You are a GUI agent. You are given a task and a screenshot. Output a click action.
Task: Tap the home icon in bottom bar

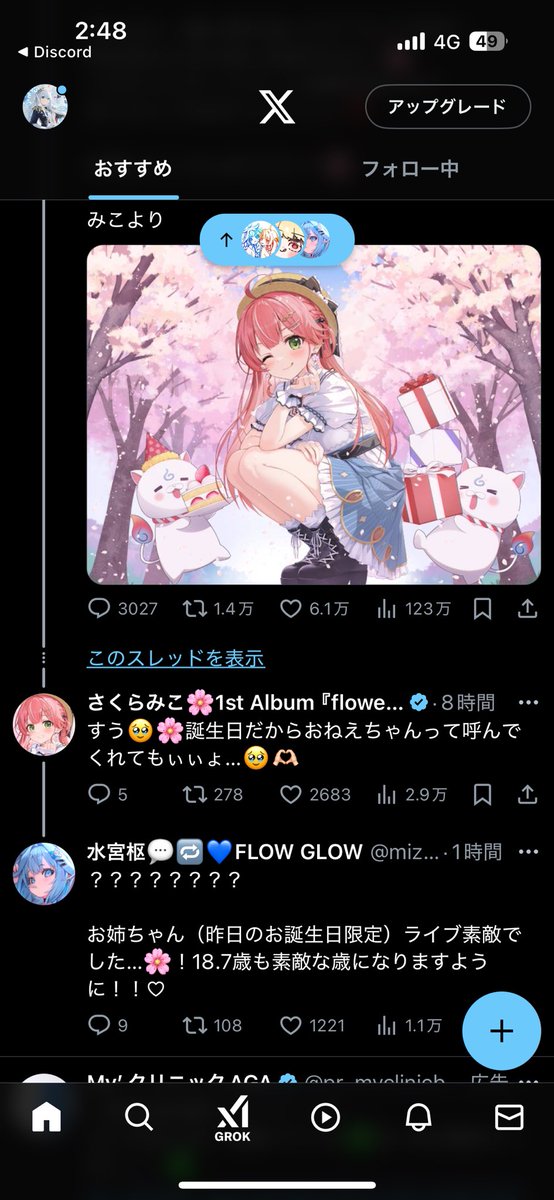[46, 1117]
